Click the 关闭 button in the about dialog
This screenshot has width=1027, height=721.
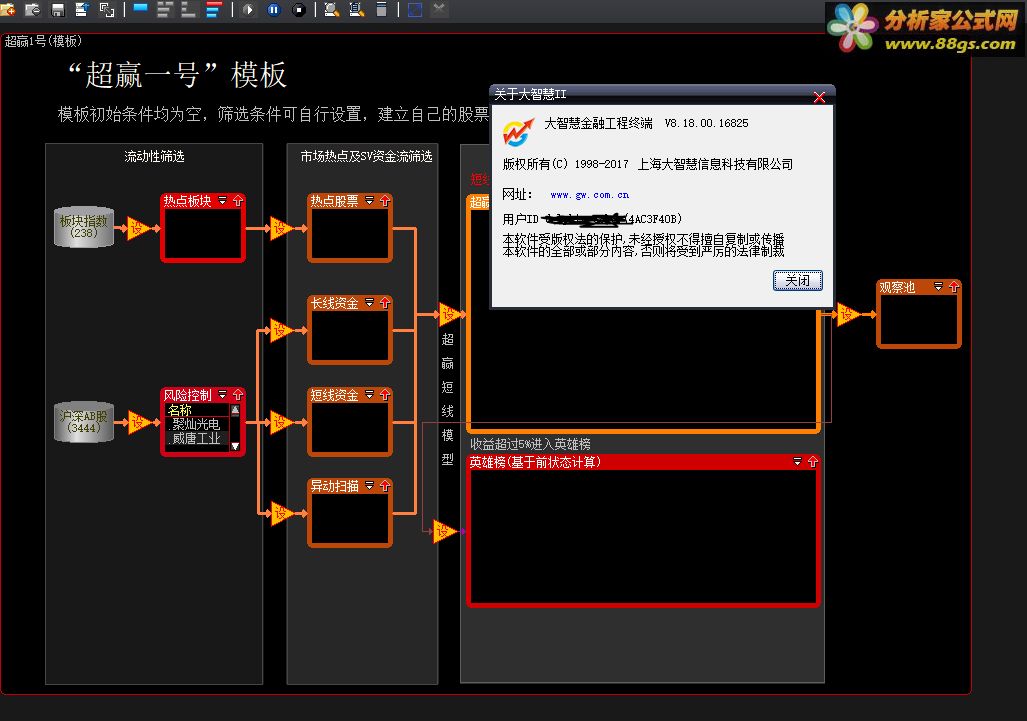(797, 280)
